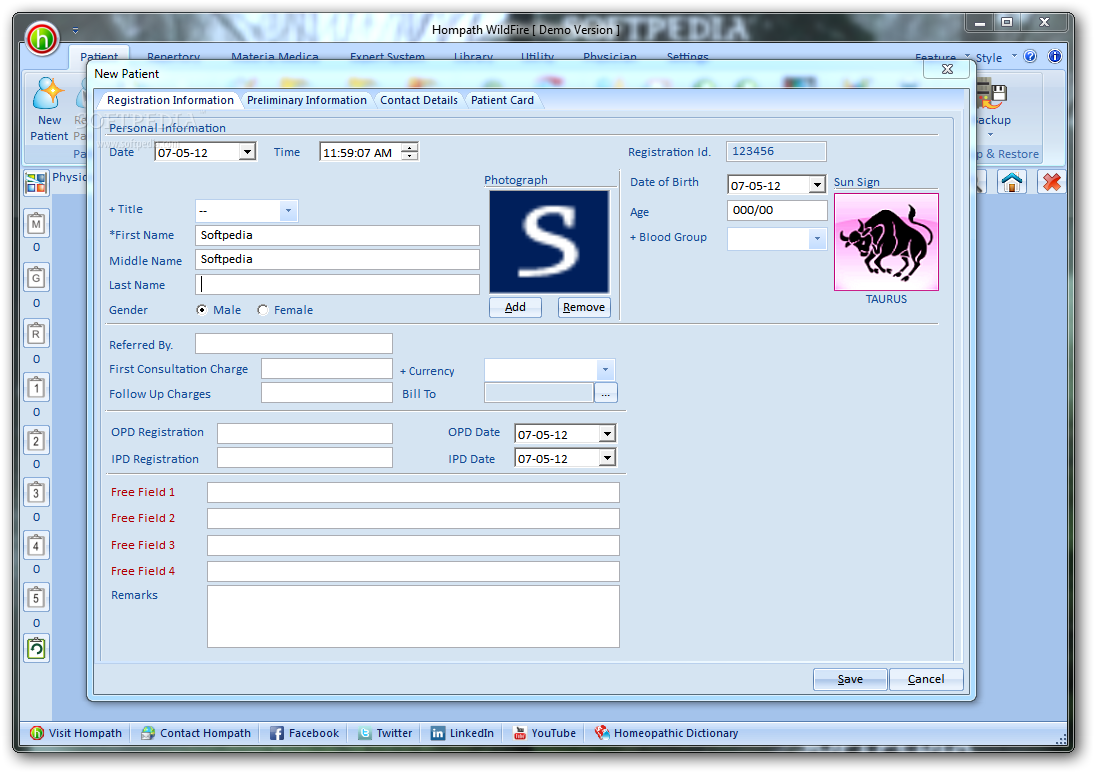1095x773 pixels.
Task: Click the patient photograph thumbnail
Action: coord(549,242)
